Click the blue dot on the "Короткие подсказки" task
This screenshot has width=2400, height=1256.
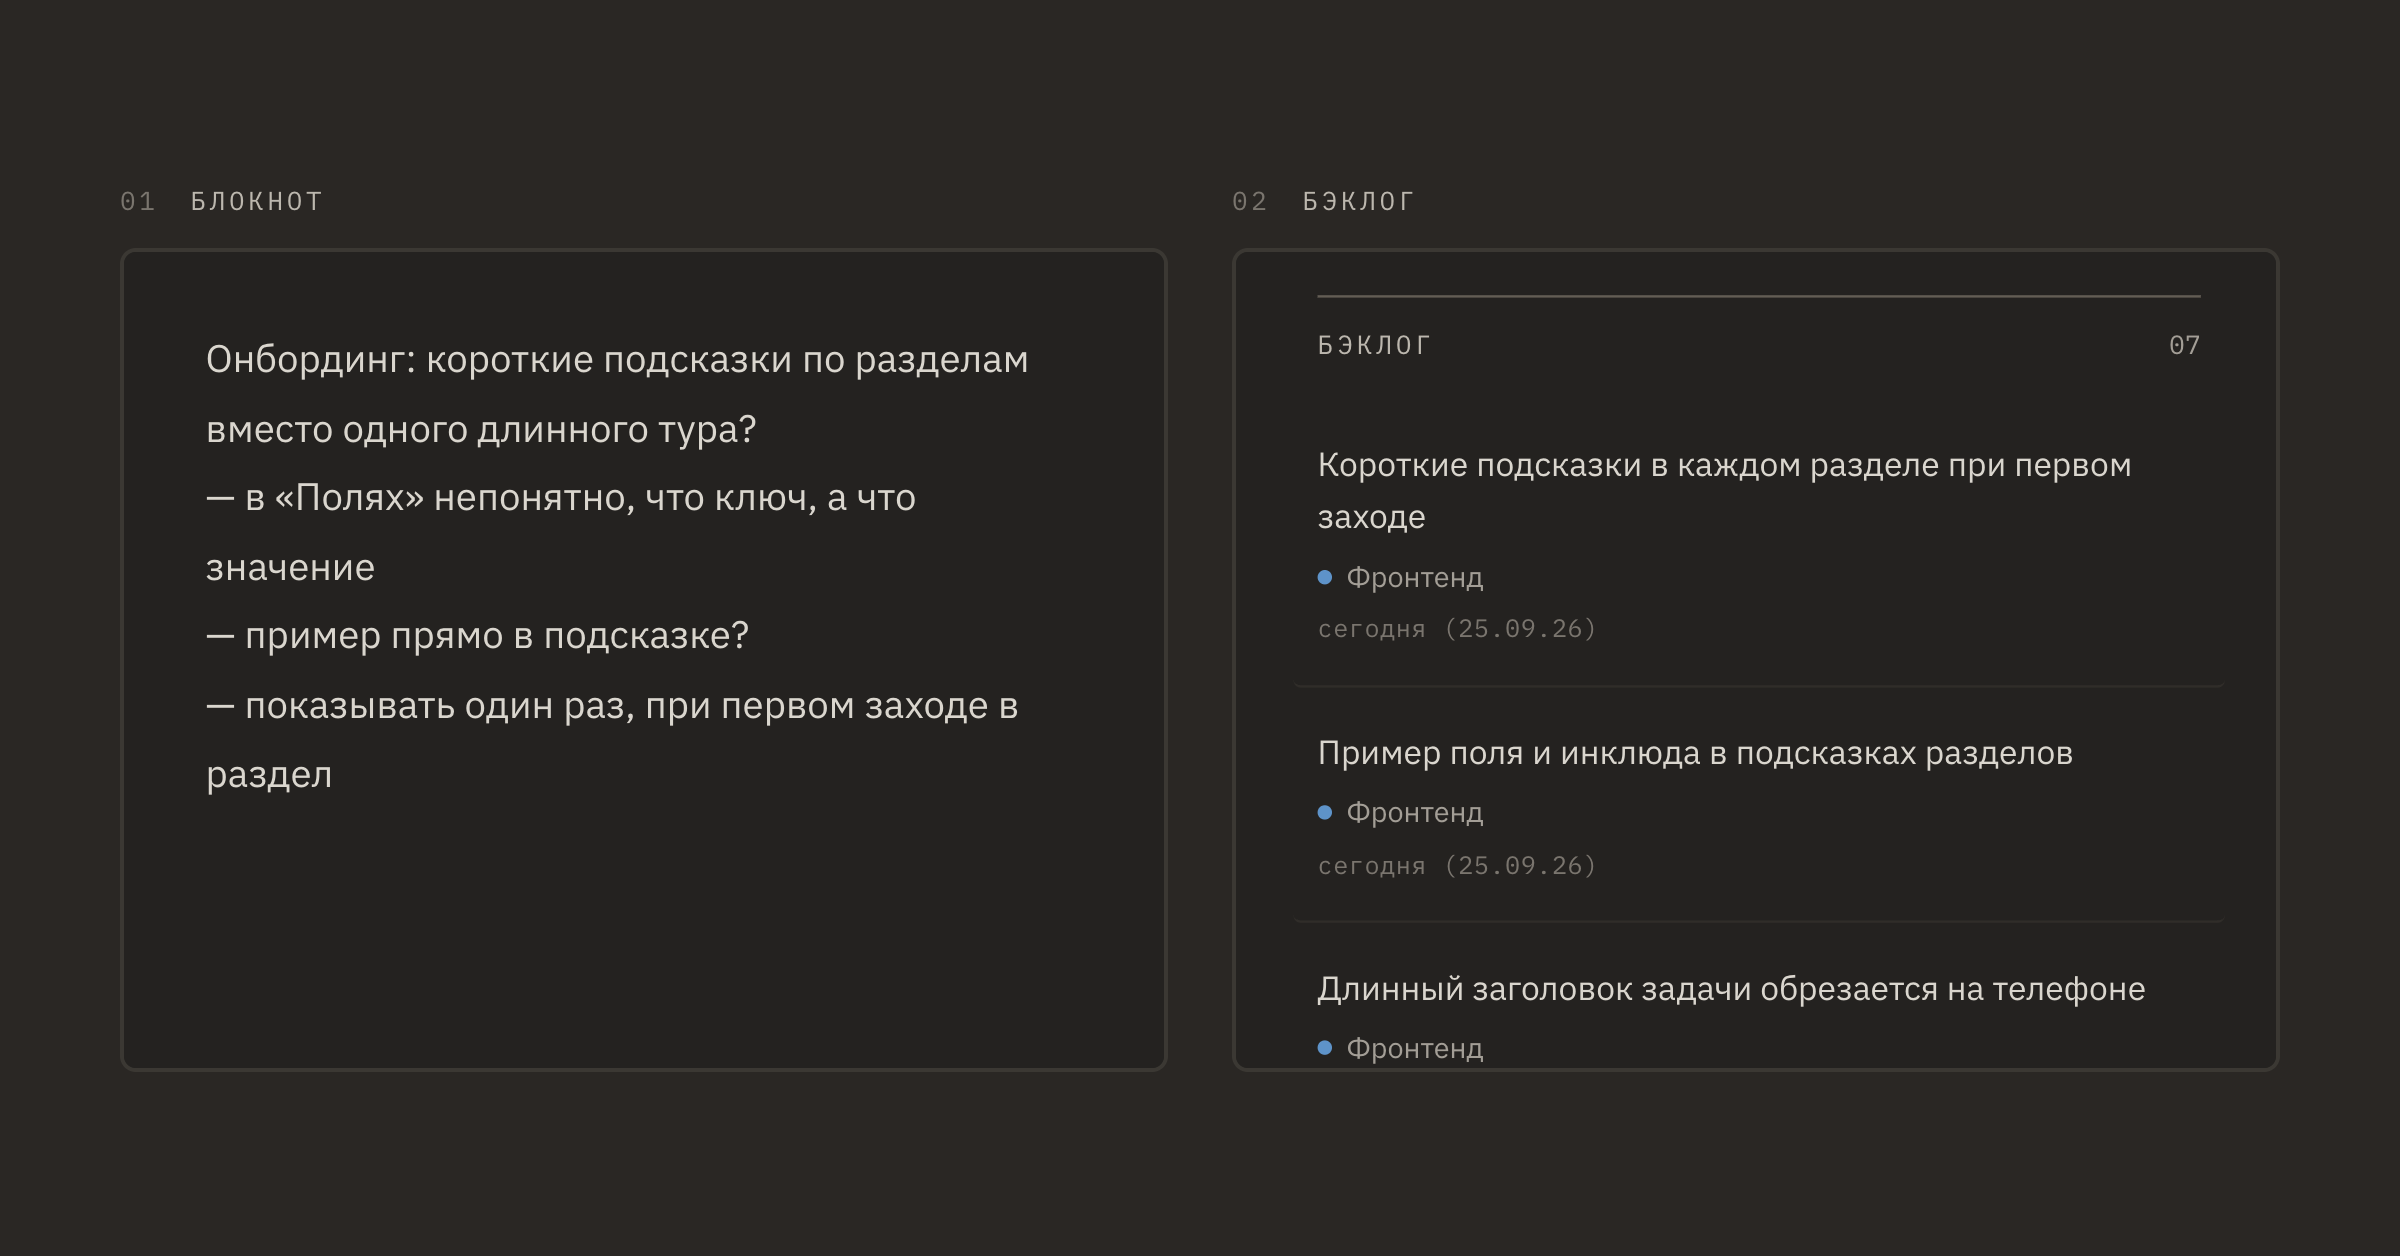point(1325,577)
